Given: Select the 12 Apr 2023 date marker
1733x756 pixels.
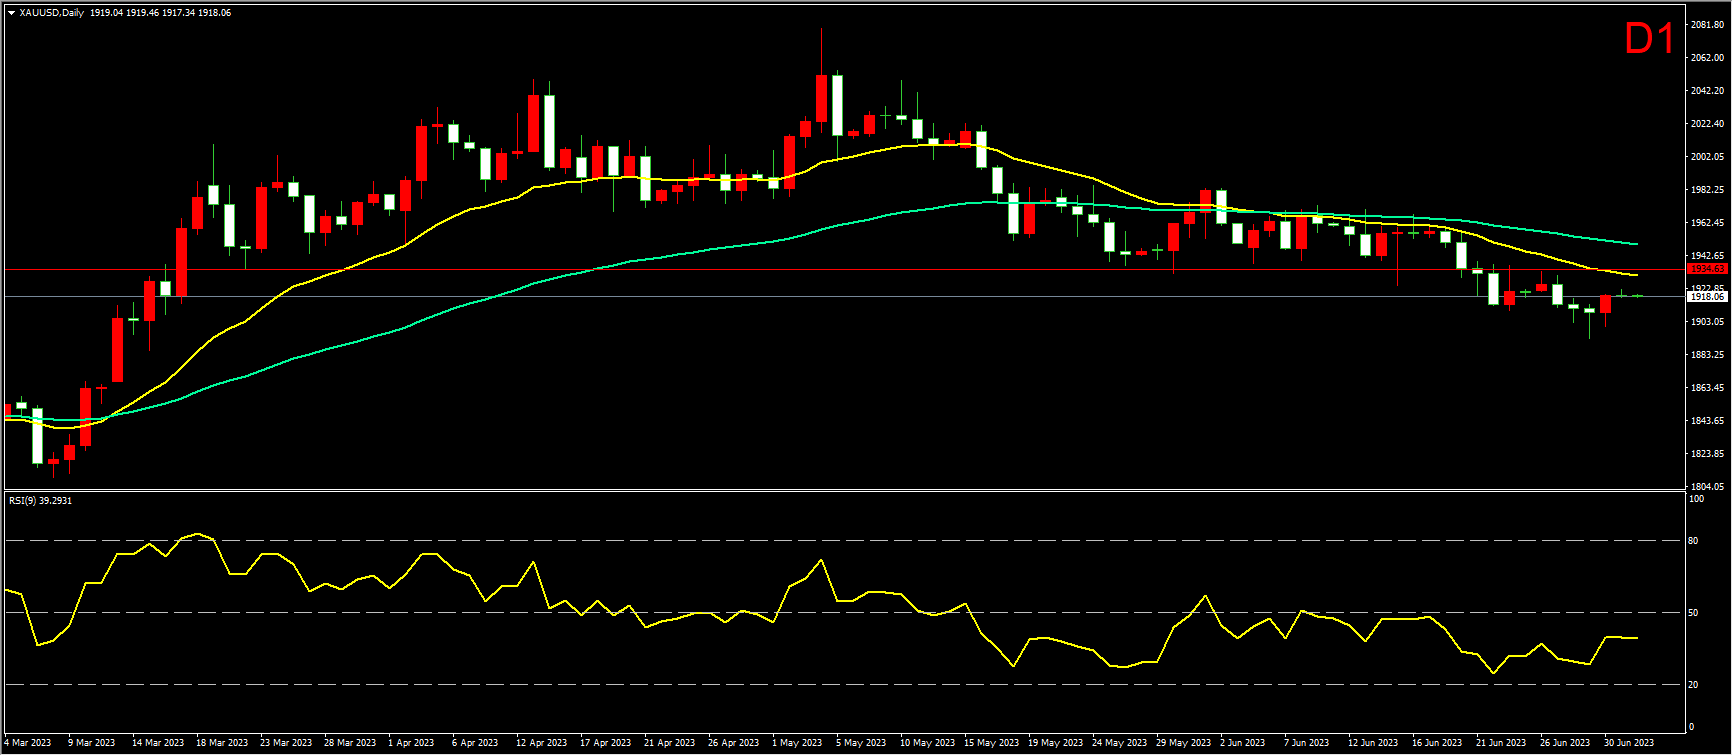Looking at the screenshot, I should tap(541, 743).
